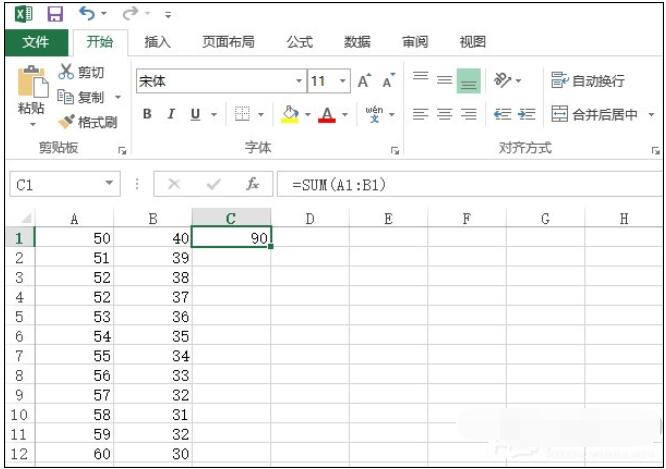
Task: Click the Undo arrow icon
Action: [87, 14]
